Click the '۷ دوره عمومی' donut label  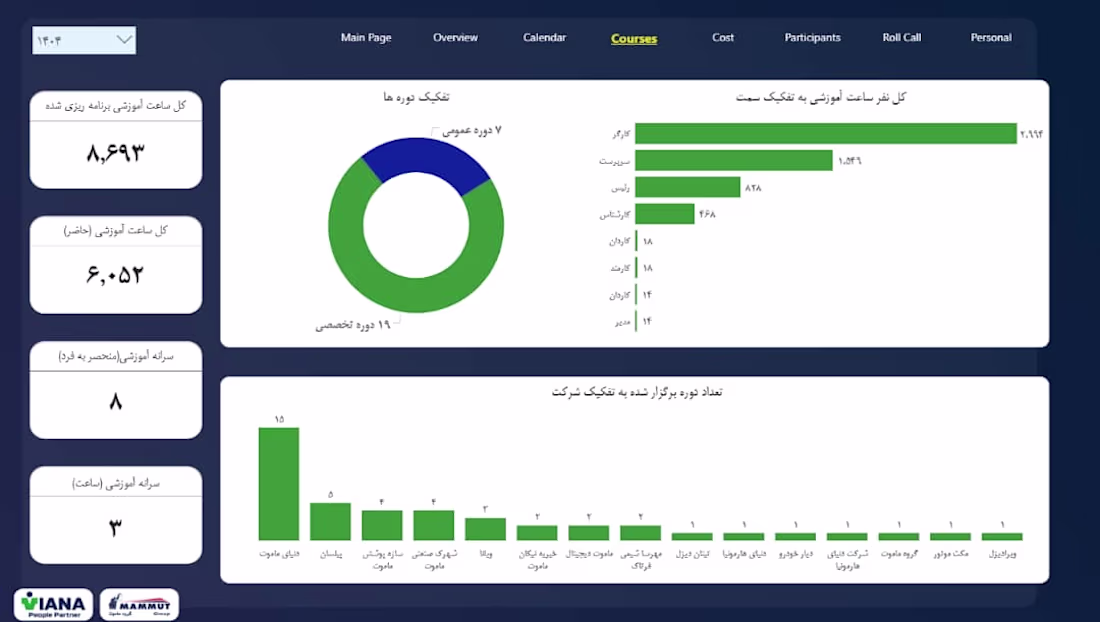pyautogui.click(x=471, y=130)
